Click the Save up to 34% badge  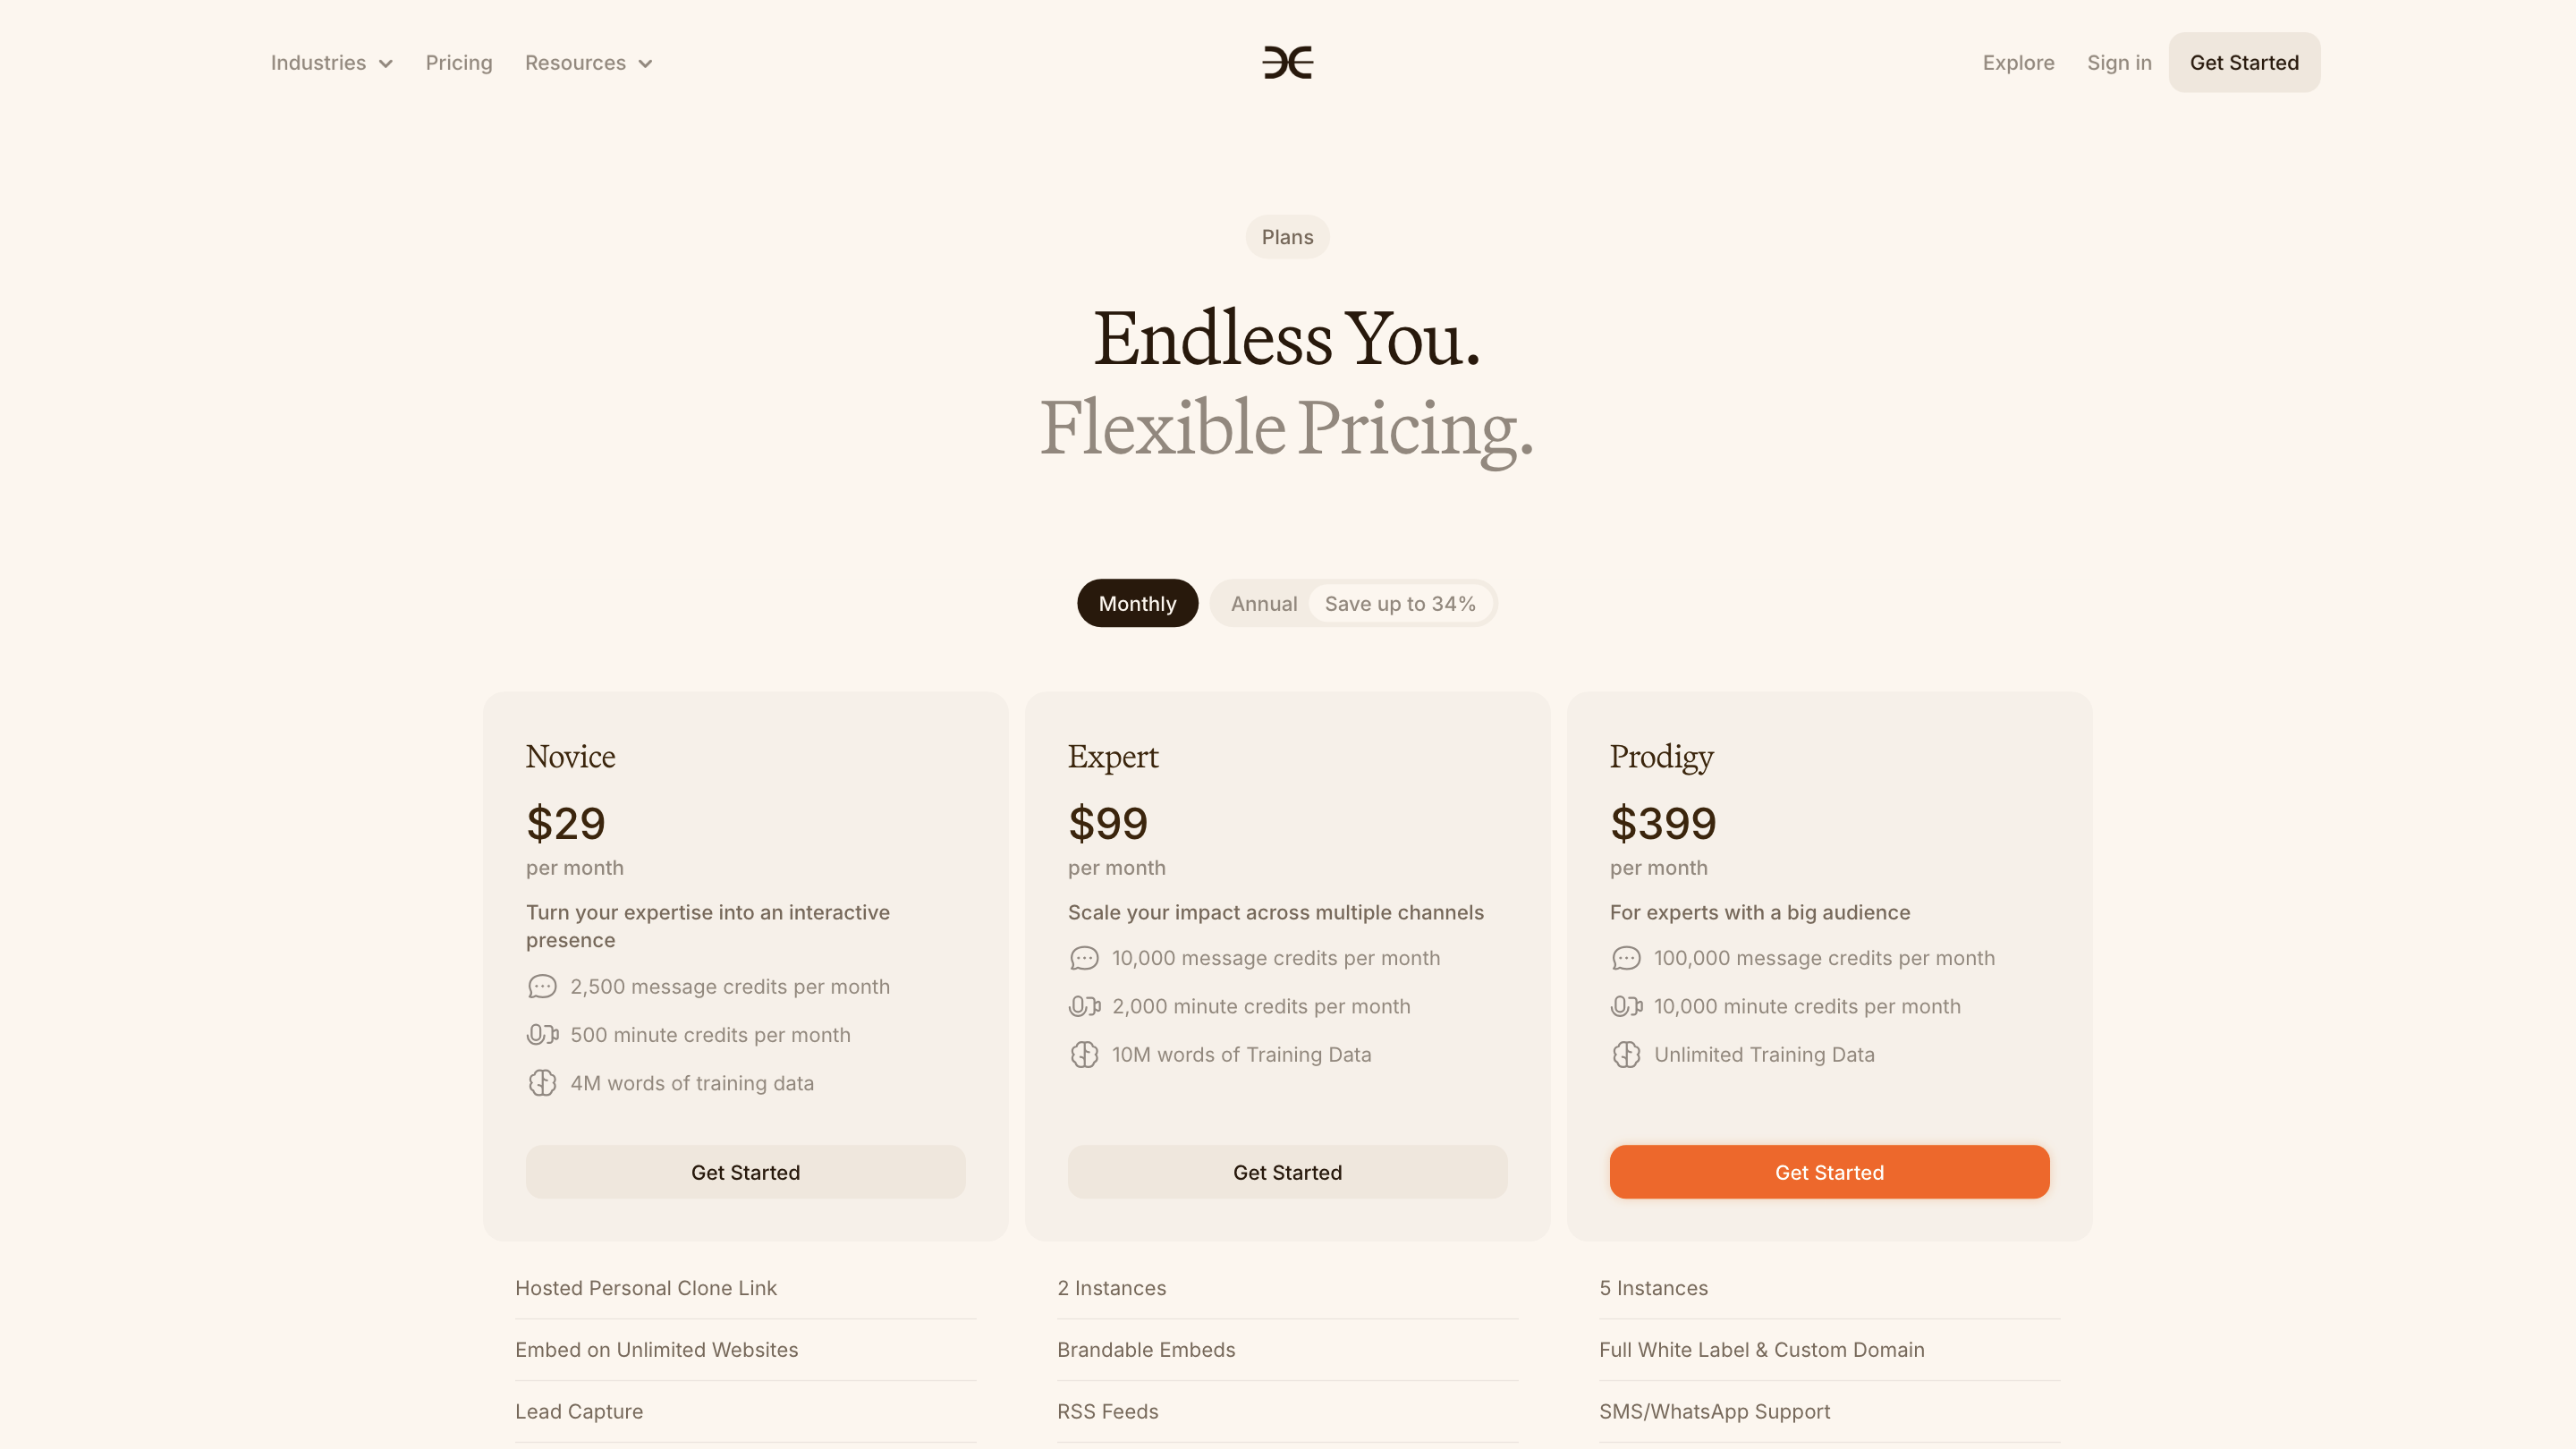click(x=1400, y=604)
